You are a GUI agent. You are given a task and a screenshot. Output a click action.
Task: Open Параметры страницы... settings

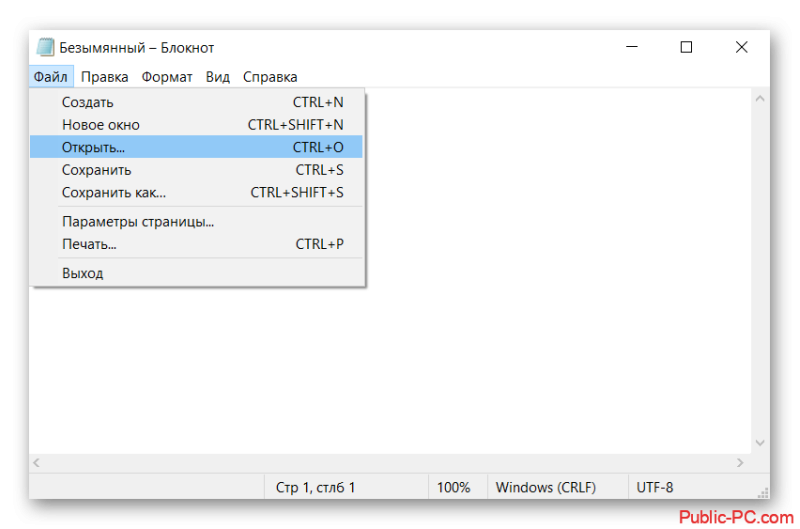(196, 221)
